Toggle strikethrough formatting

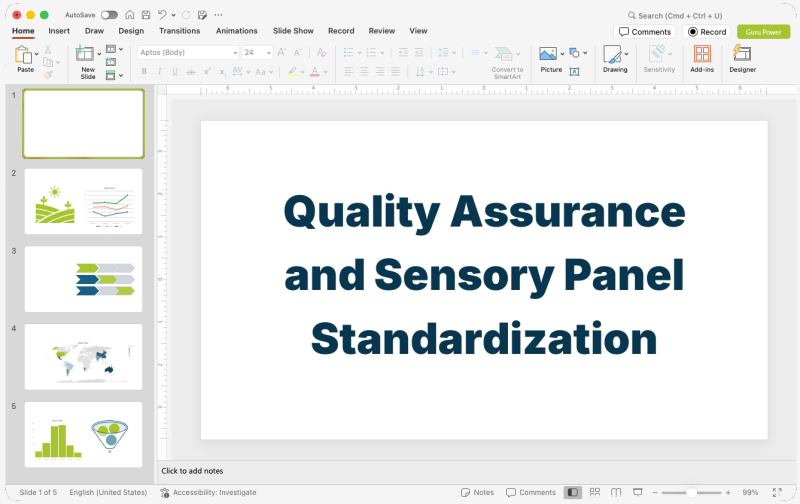tap(190, 72)
